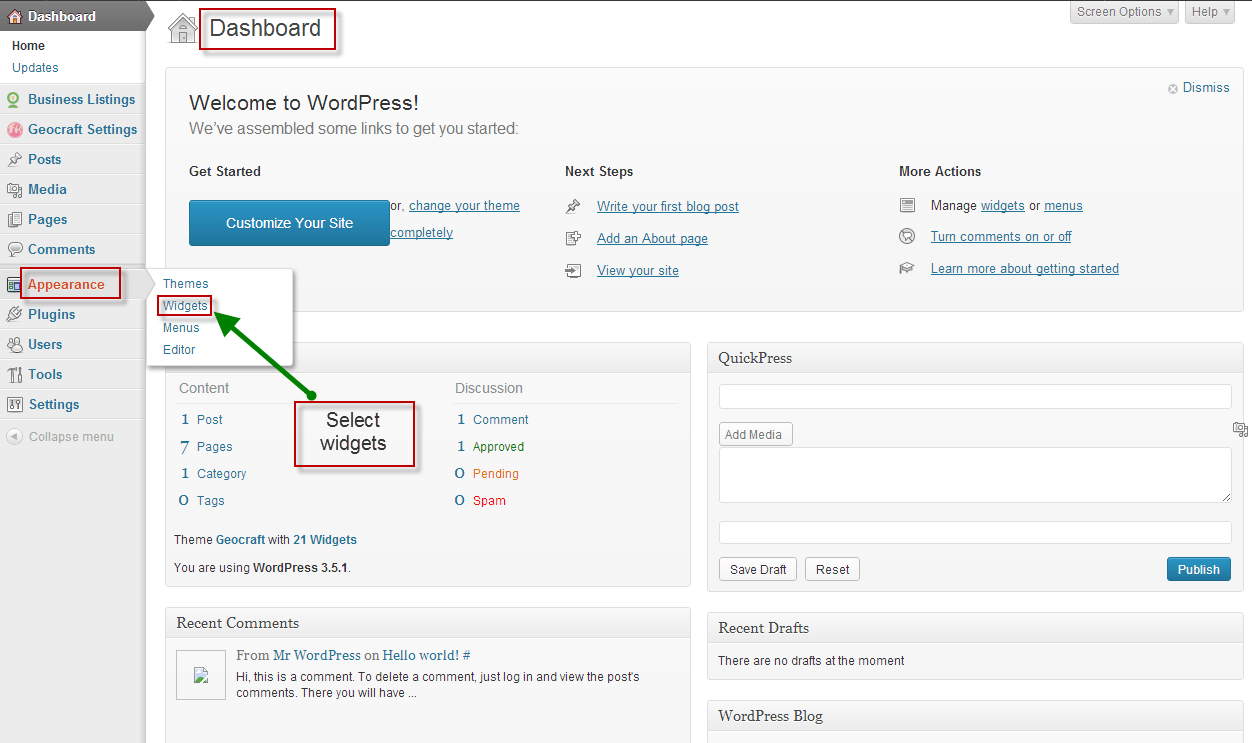This screenshot has height=743, width=1252.
Task: Click the Customize Your Site button
Action: click(289, 223)
